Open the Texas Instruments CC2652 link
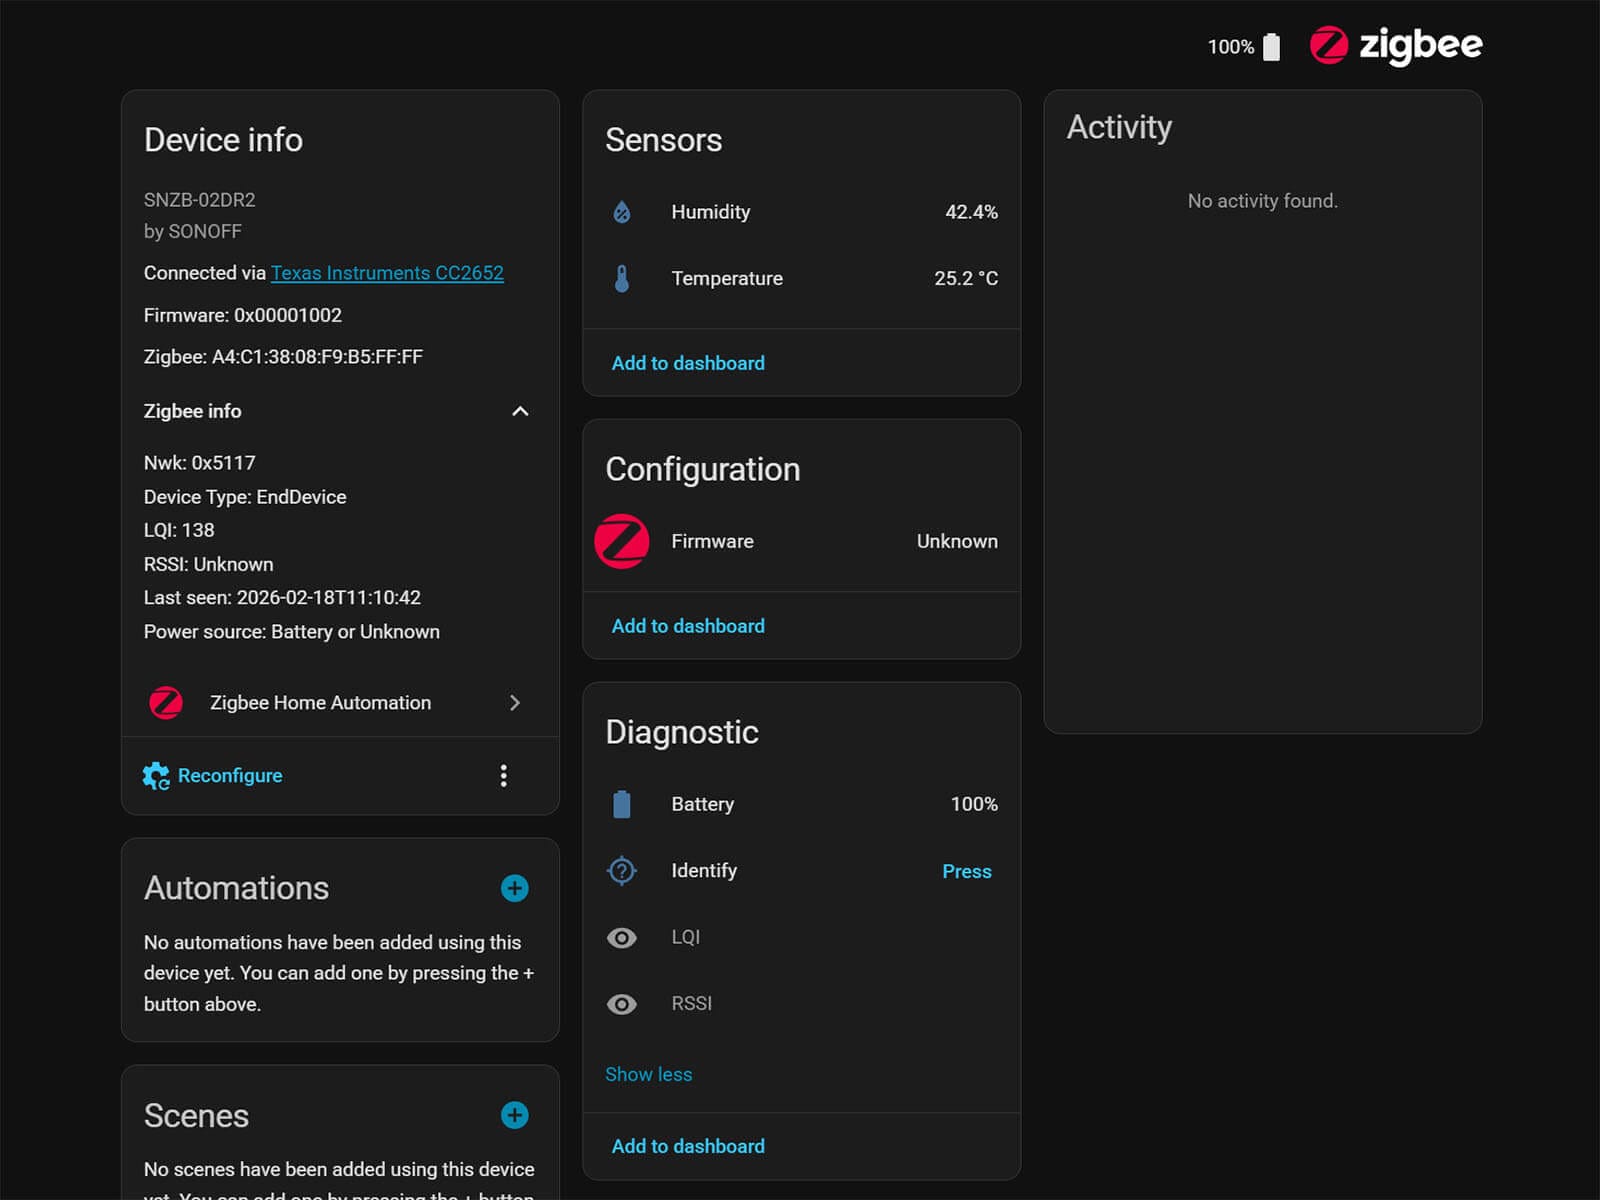Screen dimensions: 1600x1200 387,273
